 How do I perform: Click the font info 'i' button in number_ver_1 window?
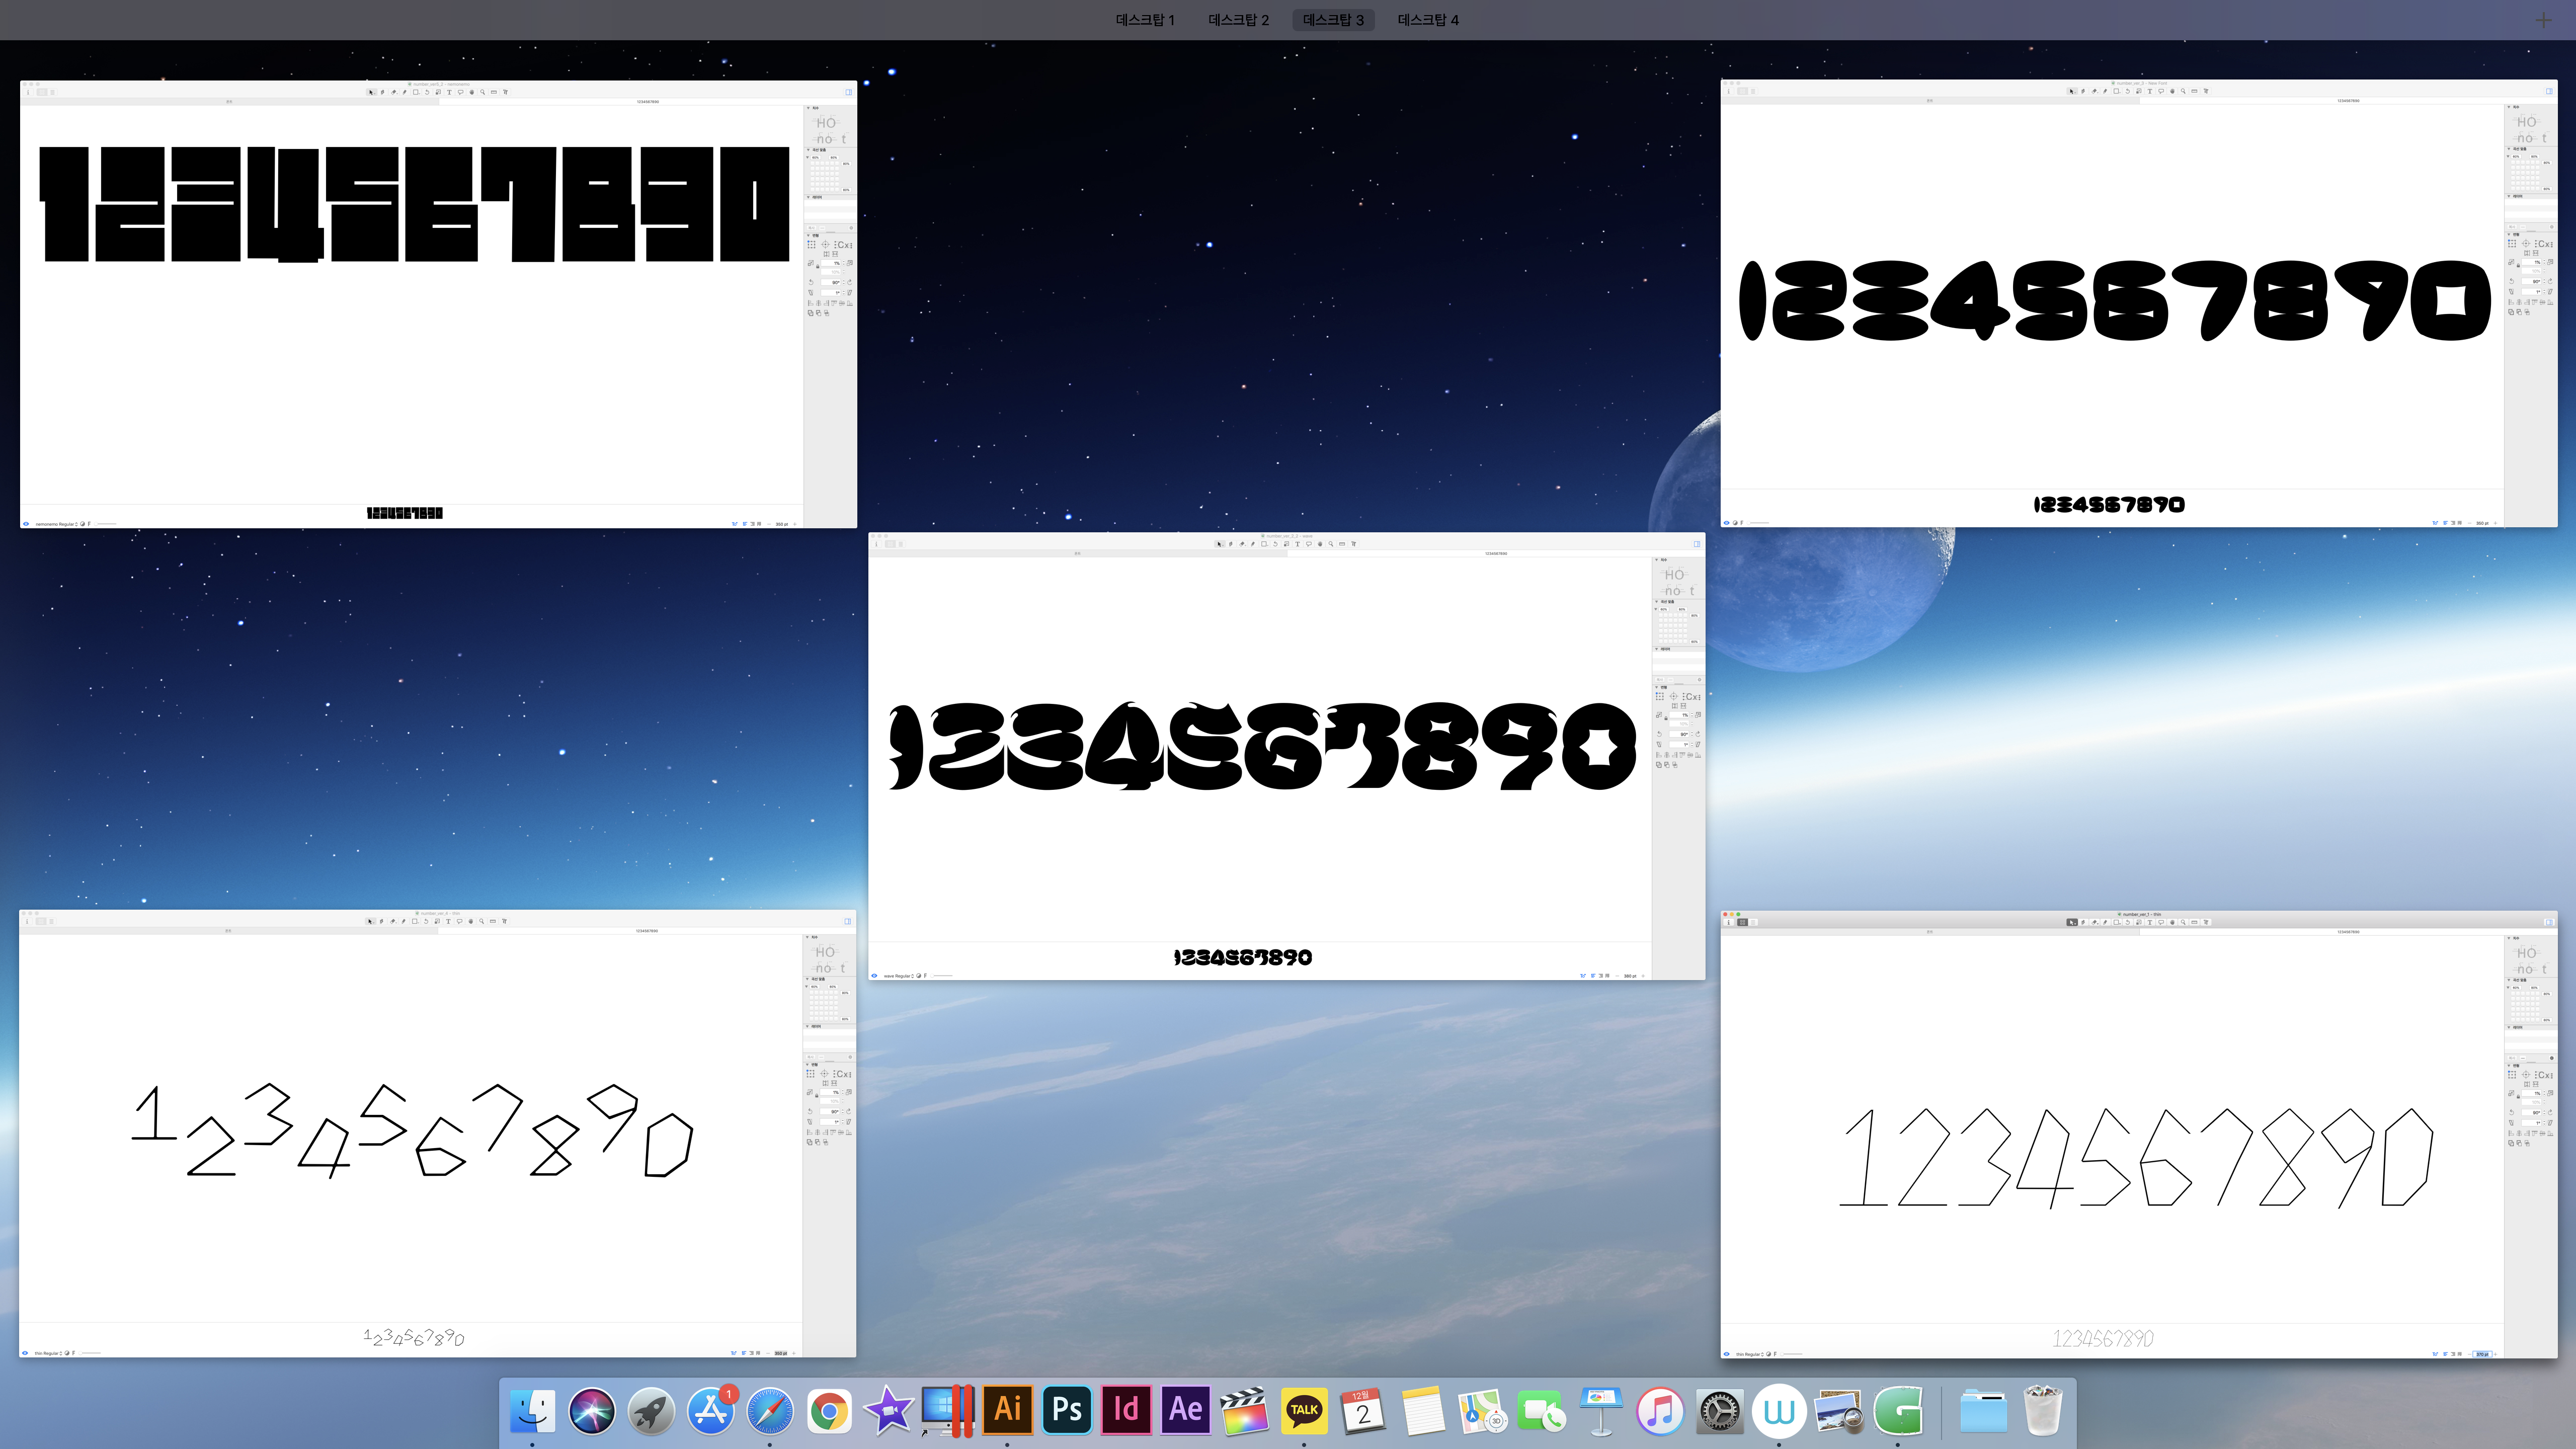pyautogui.click(x=1729, y=922)
